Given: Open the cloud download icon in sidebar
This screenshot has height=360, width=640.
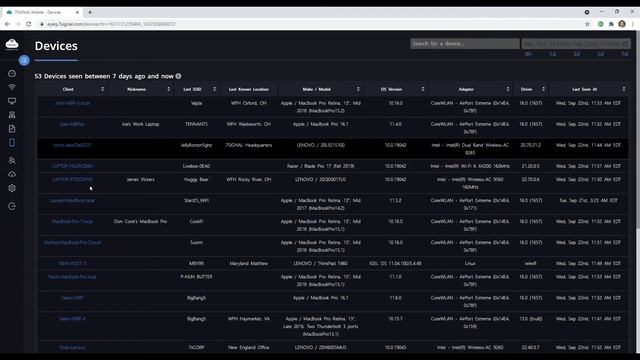Looking at the screenshot, I should tap(12, 174).
